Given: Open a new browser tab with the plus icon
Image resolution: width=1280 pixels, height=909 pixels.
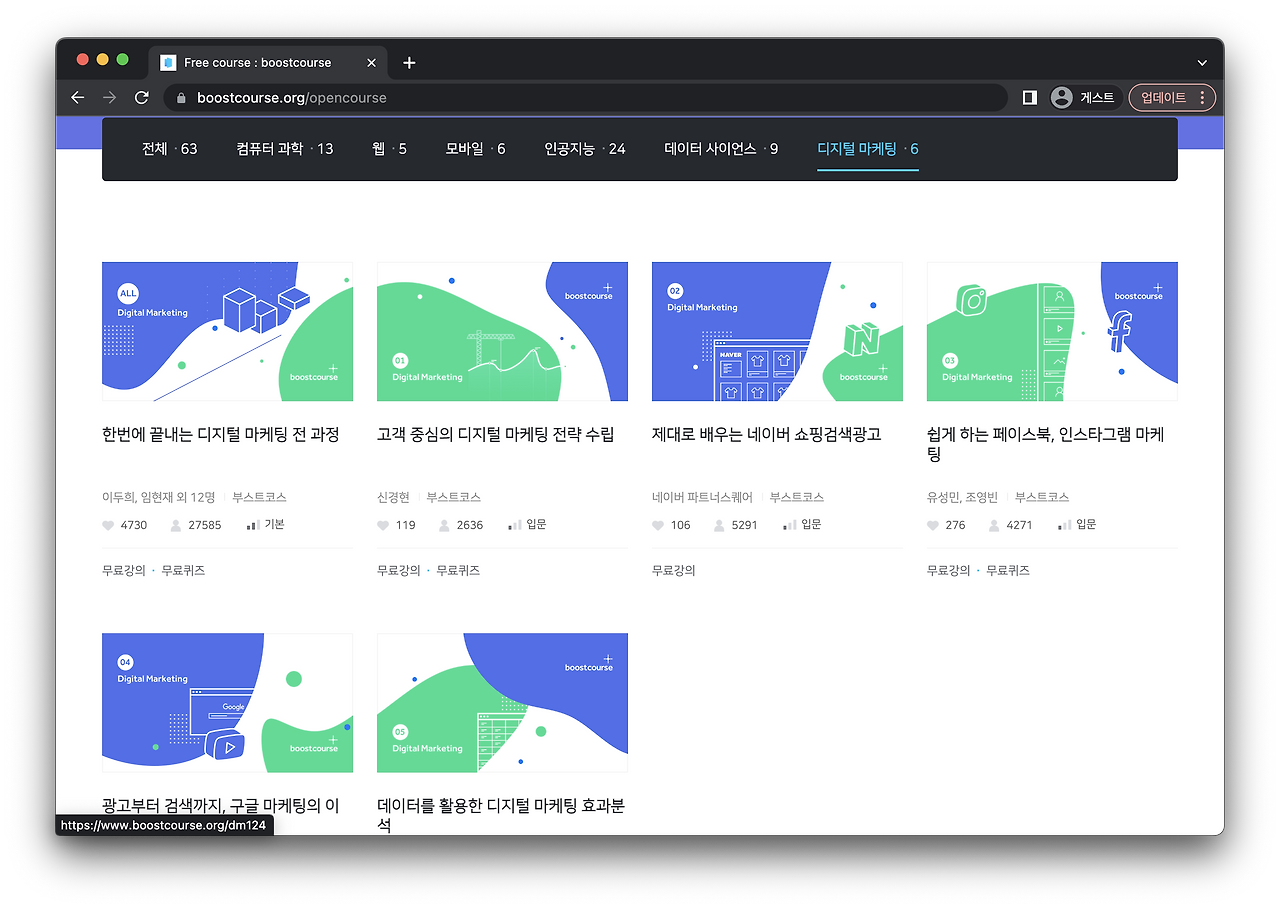Looking at the screenshot, I should click(408, 62).
